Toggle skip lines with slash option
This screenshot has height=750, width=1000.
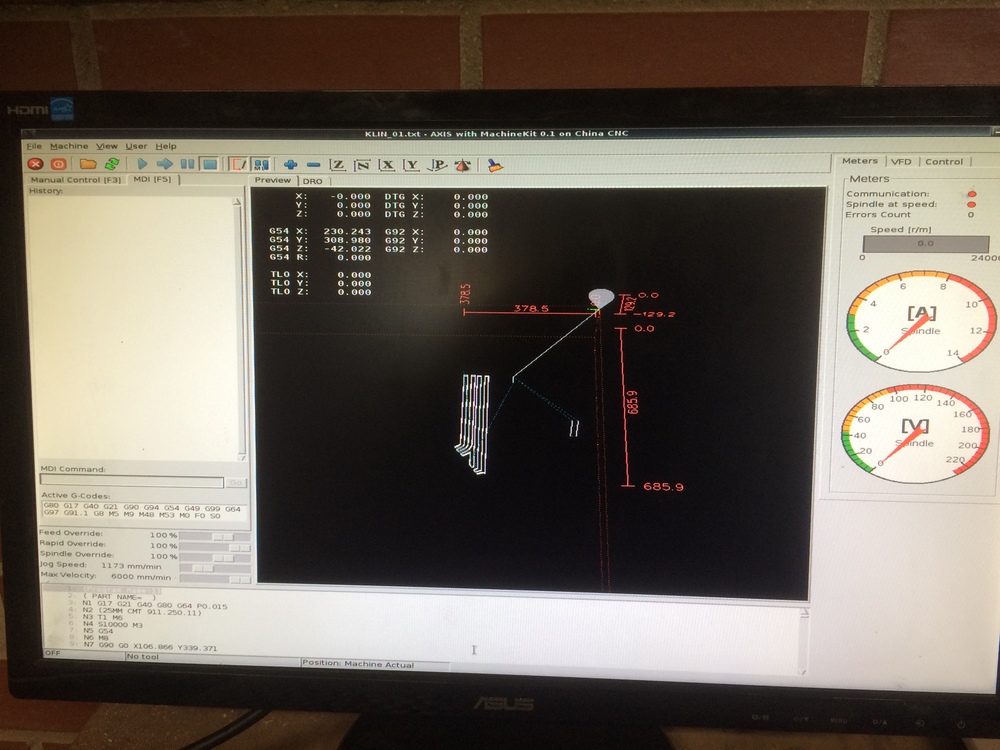[x=238, y=164]
